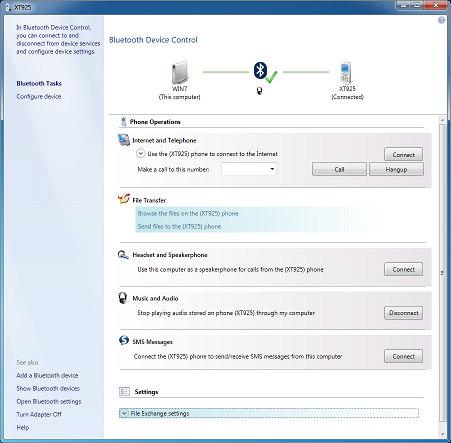451x443 pixels.
Task: Disconnect Music and Audio service
Action: click(x=403, y=313)
